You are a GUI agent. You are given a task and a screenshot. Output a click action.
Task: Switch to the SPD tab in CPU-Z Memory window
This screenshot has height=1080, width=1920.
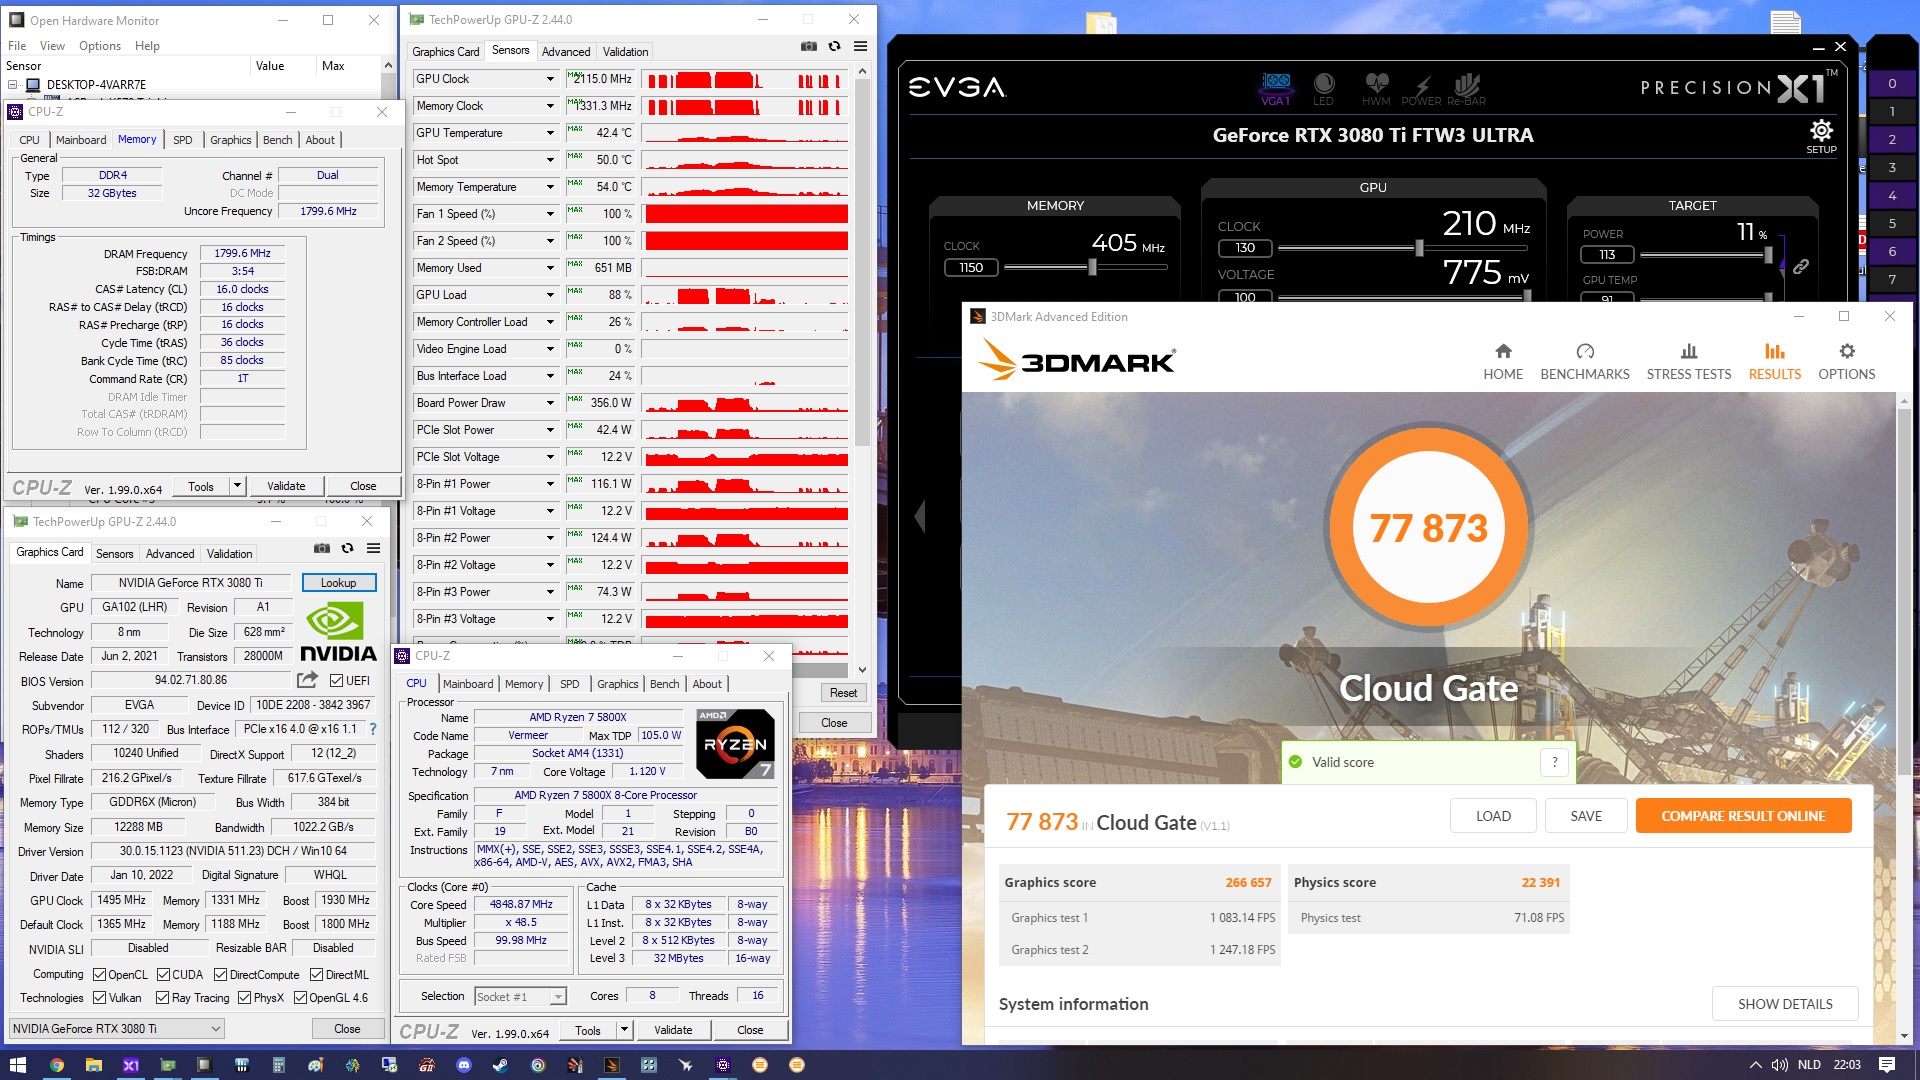point(182,140)
